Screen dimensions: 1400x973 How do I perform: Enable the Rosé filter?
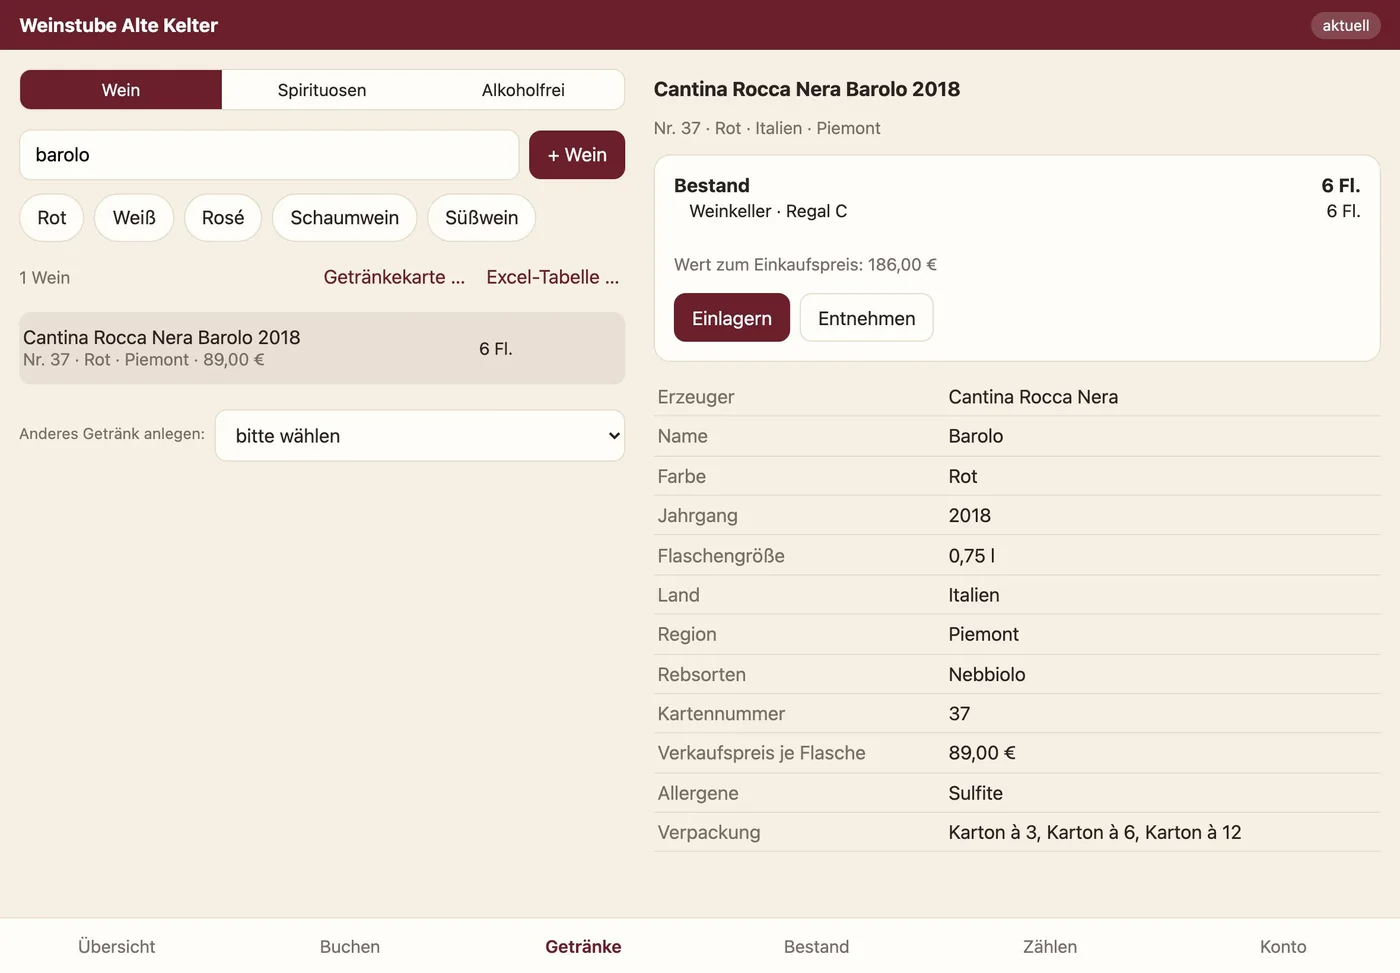pyautogui.click(x=223, y=218)
